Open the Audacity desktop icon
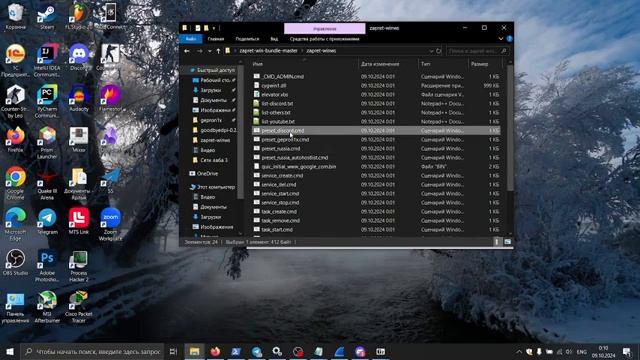Screen dimensions: 640x360 pyautogui.click(x=79, y=98)
